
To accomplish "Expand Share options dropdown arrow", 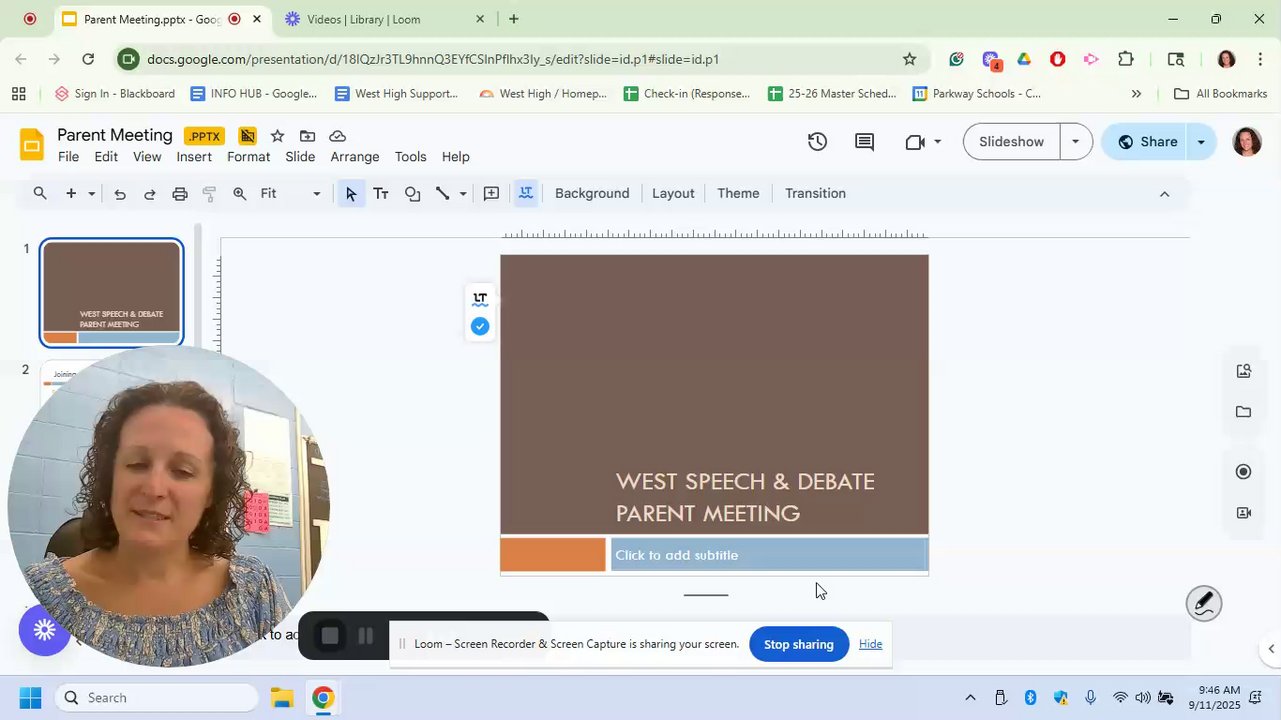I will [x=1201, y=142].
